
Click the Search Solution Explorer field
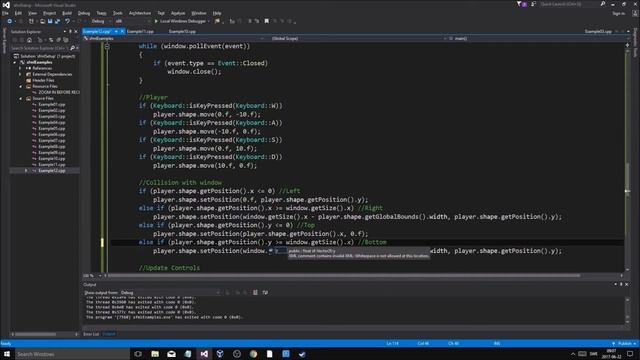[x=39, y=48]
